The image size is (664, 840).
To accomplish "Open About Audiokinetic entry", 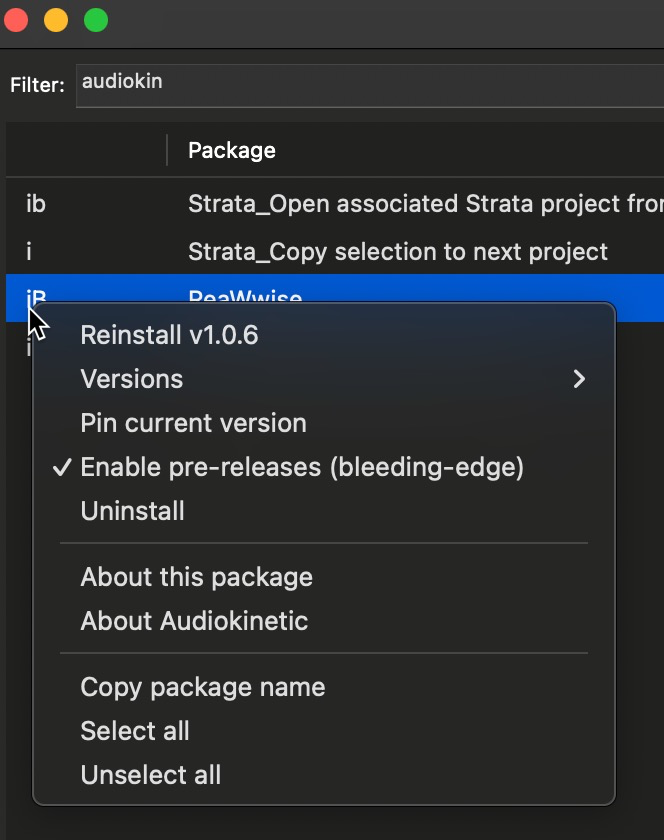I will pyautogui.click(x=194, y=621).
